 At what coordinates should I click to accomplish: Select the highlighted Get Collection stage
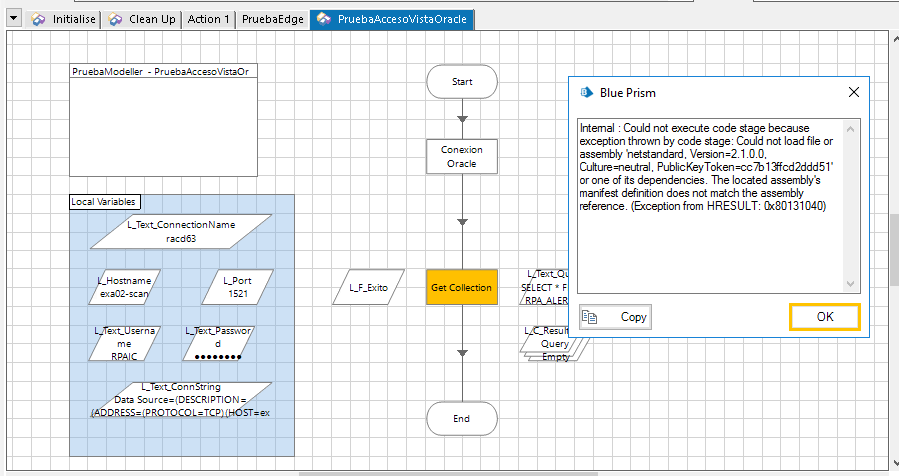[462, 287]
